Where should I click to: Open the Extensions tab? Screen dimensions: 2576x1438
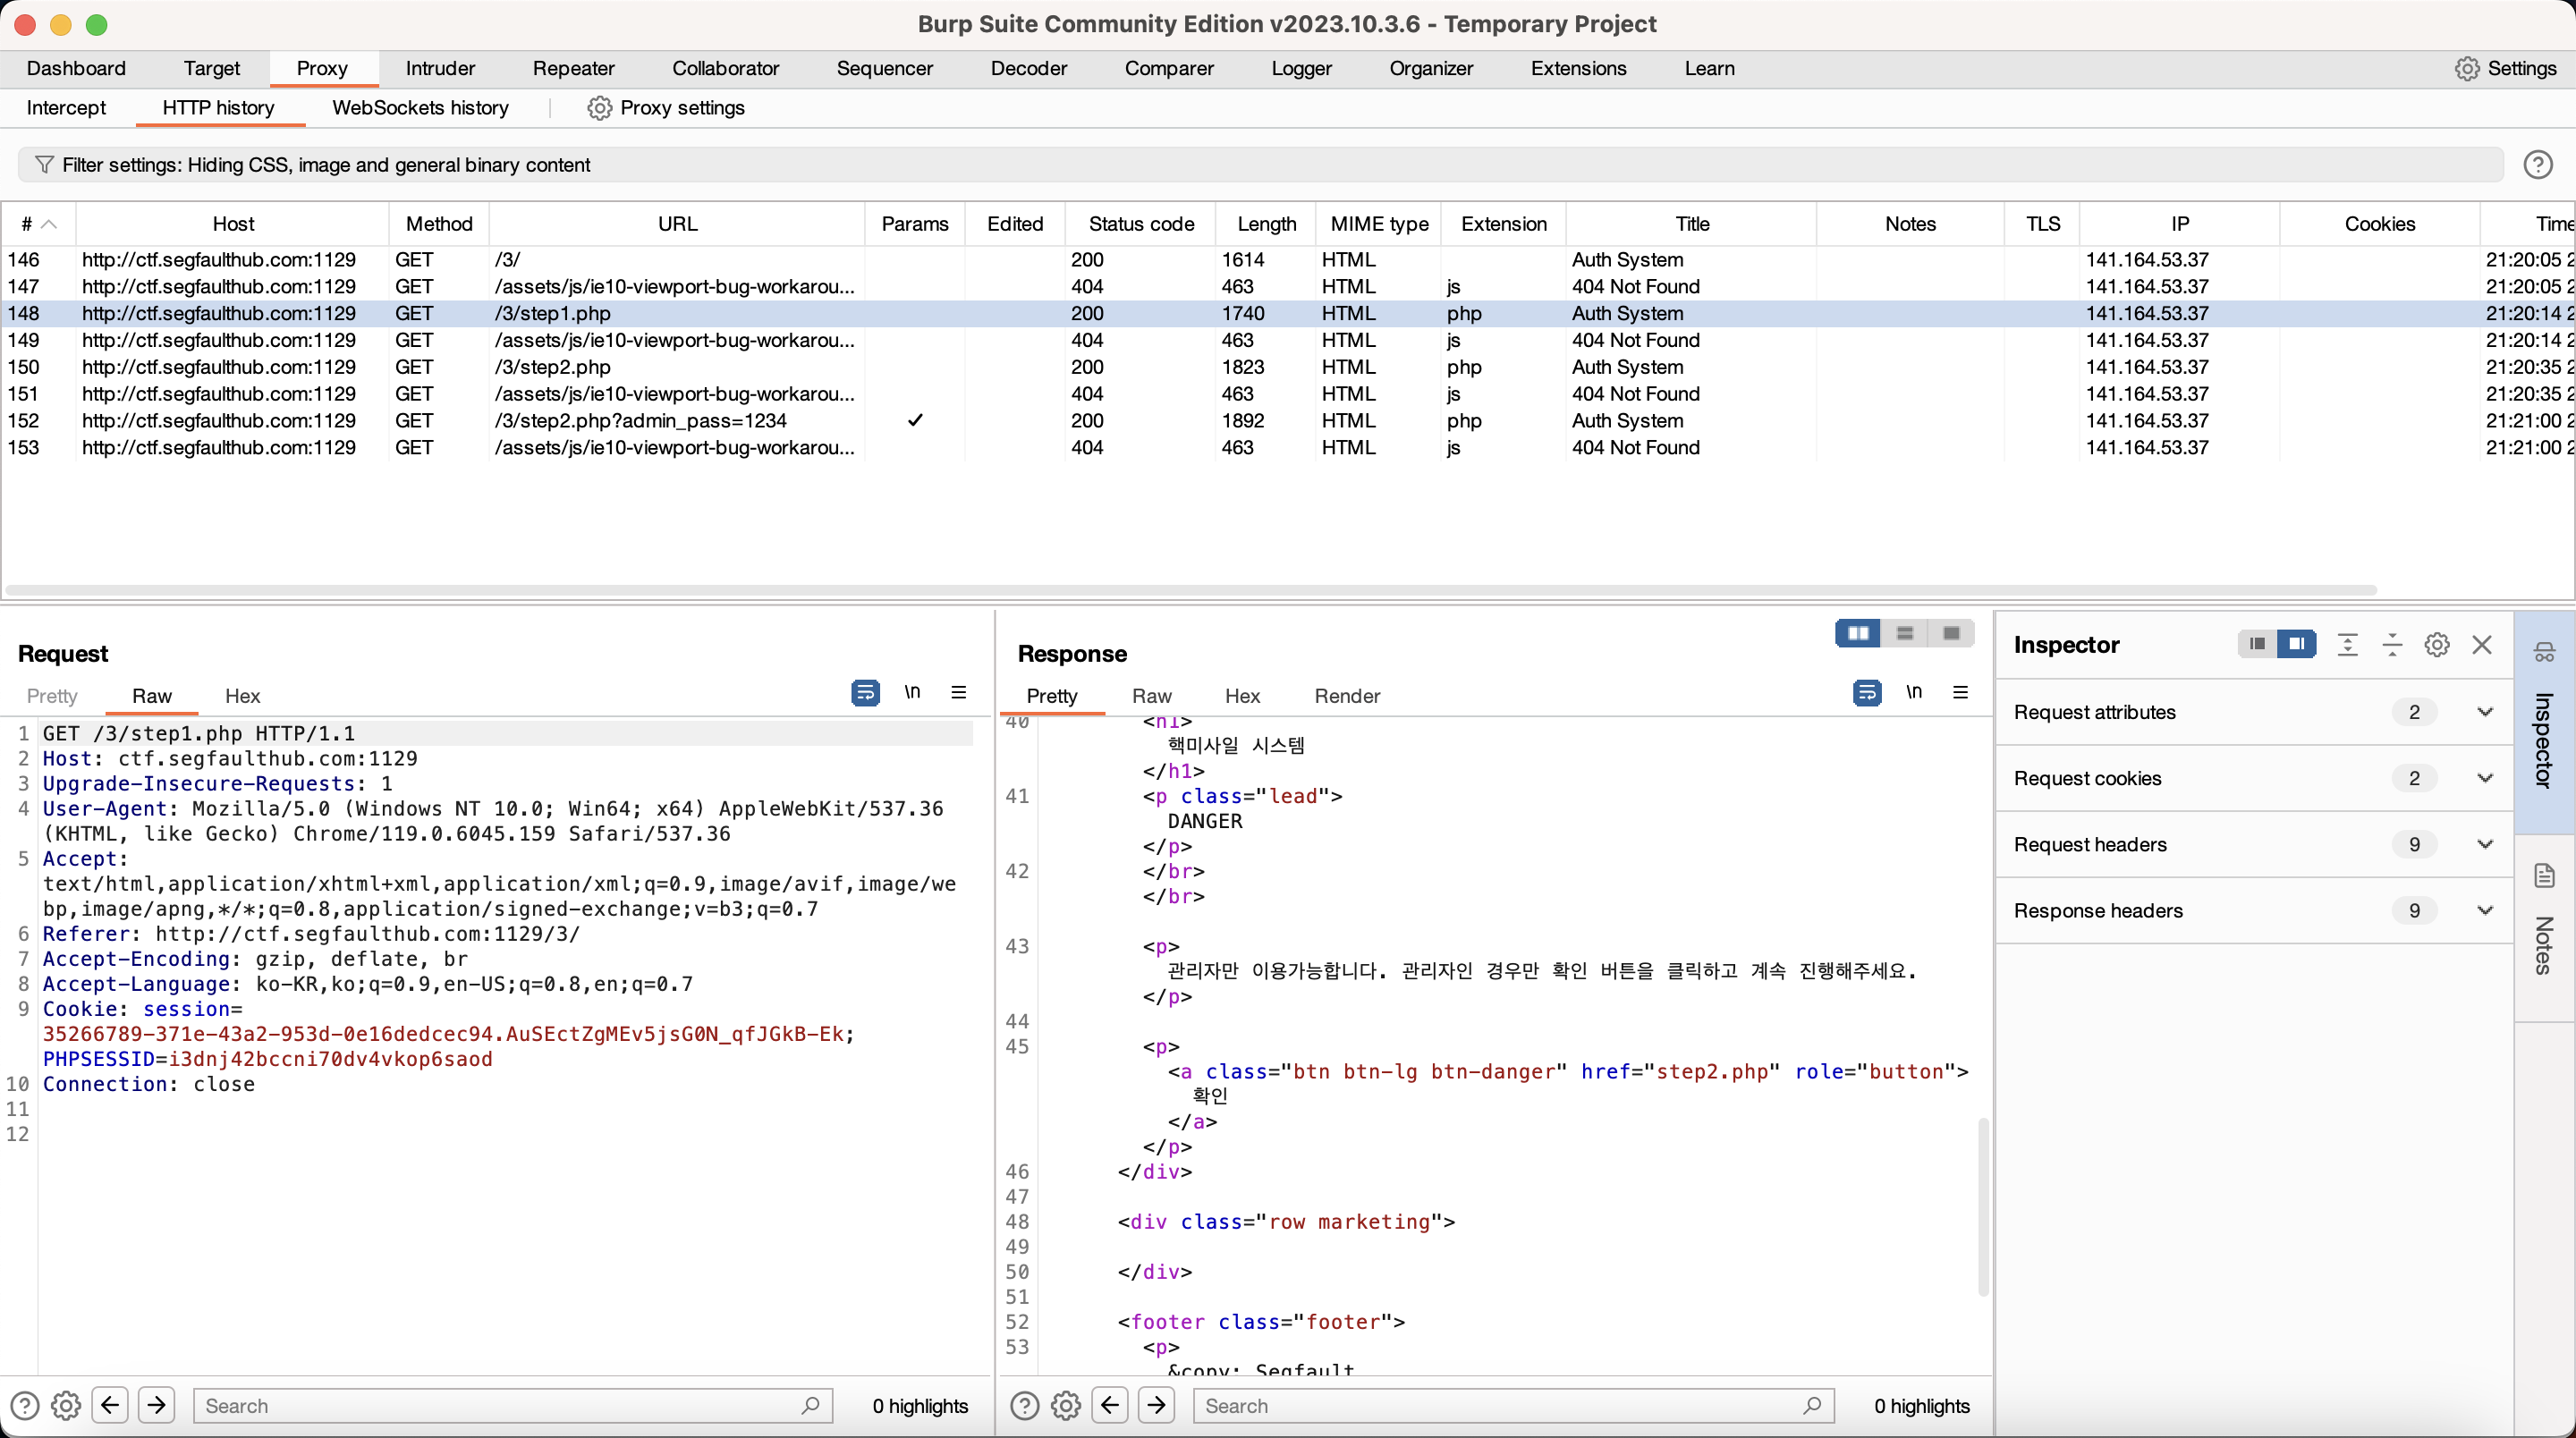click(x=1578, y=68)
